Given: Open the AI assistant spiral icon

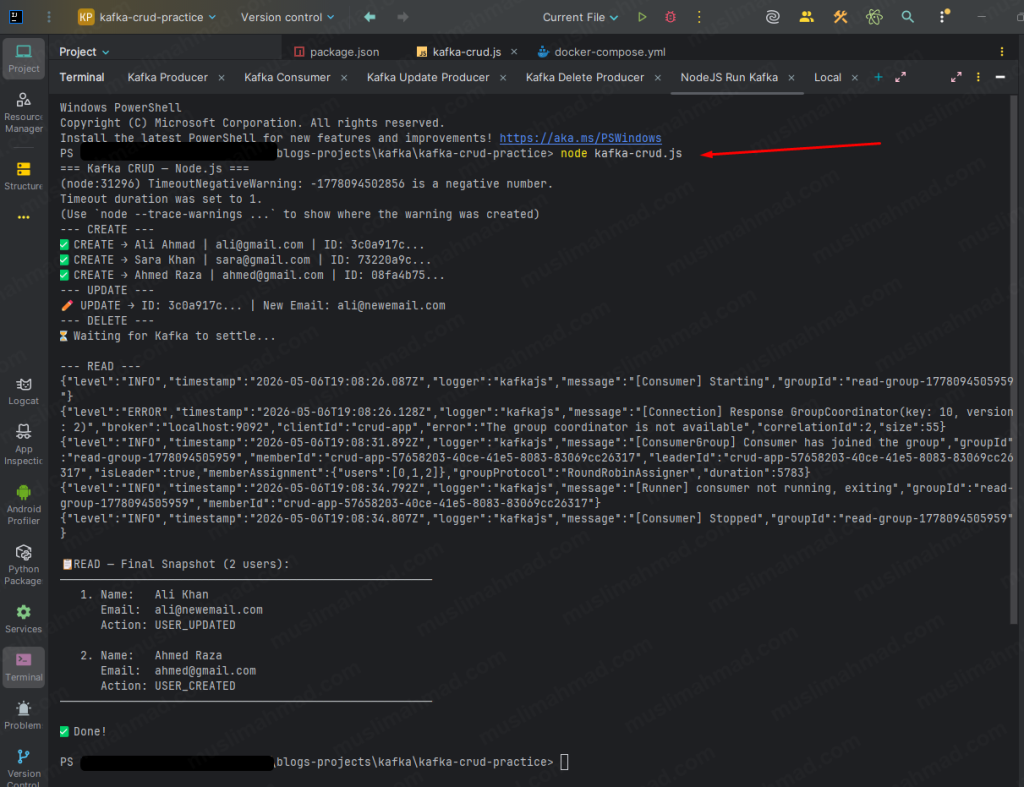Looking at the screenshot, I should click(x=773, y=17).
